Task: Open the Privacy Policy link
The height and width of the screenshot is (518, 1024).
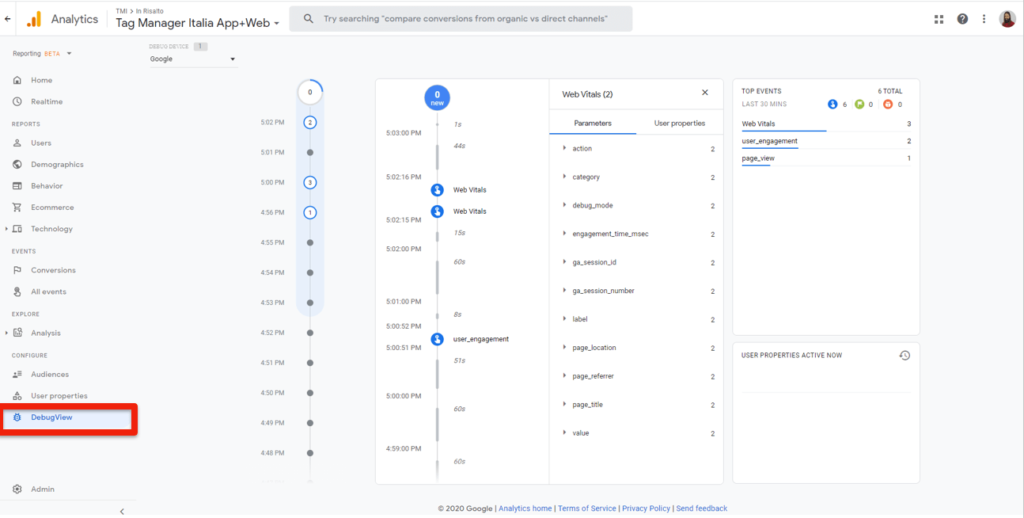Action: 646,508
